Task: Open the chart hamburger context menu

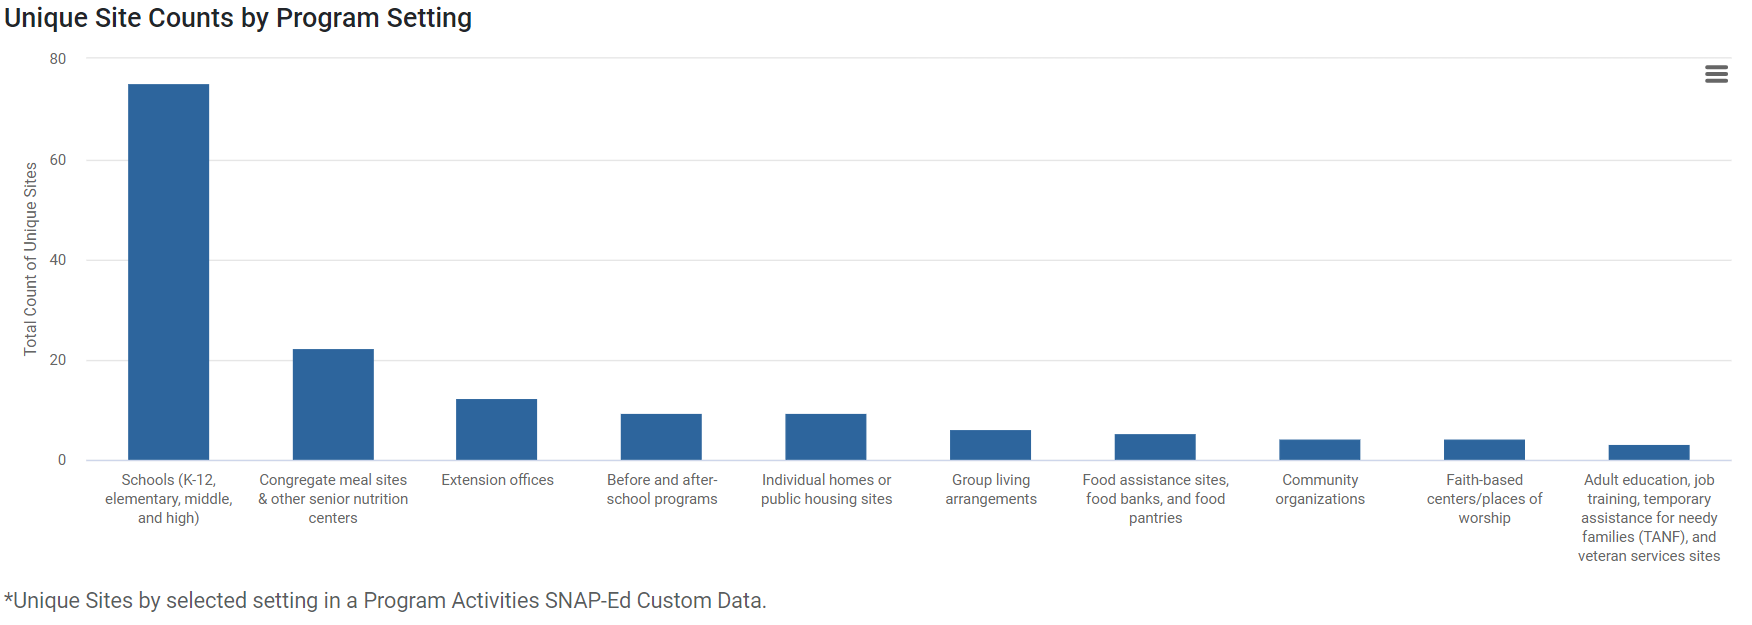Action: (1716, 74)
